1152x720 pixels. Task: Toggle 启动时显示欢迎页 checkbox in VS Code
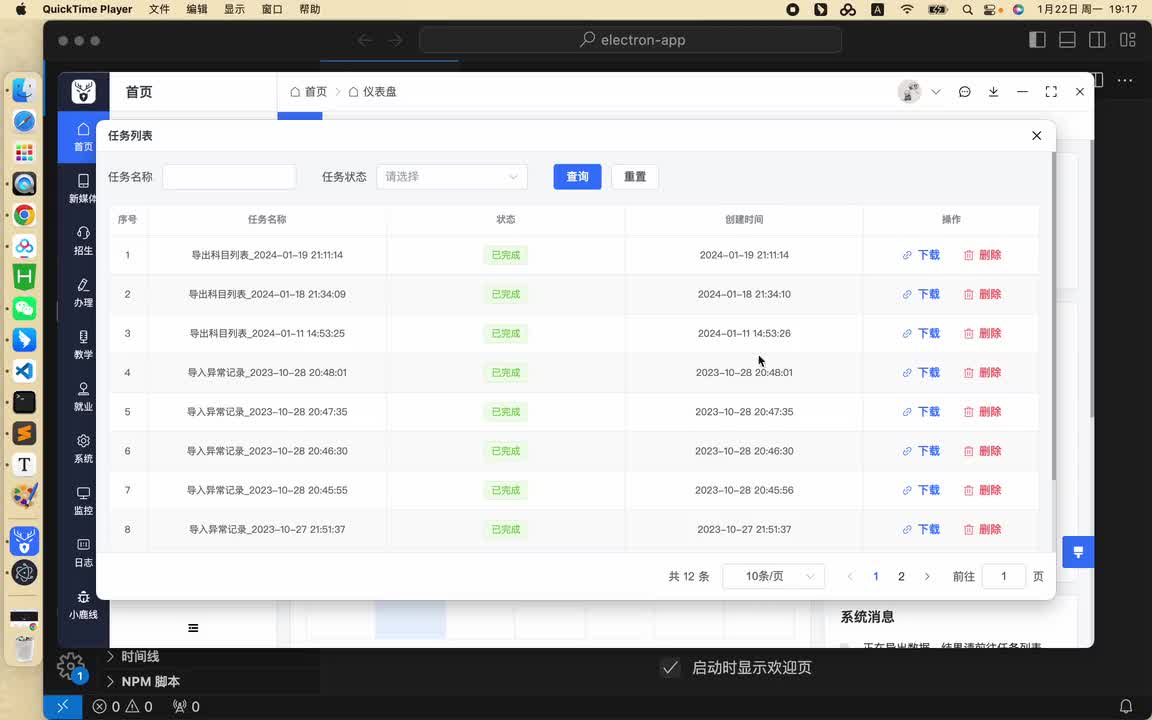[x=669, y=667]
